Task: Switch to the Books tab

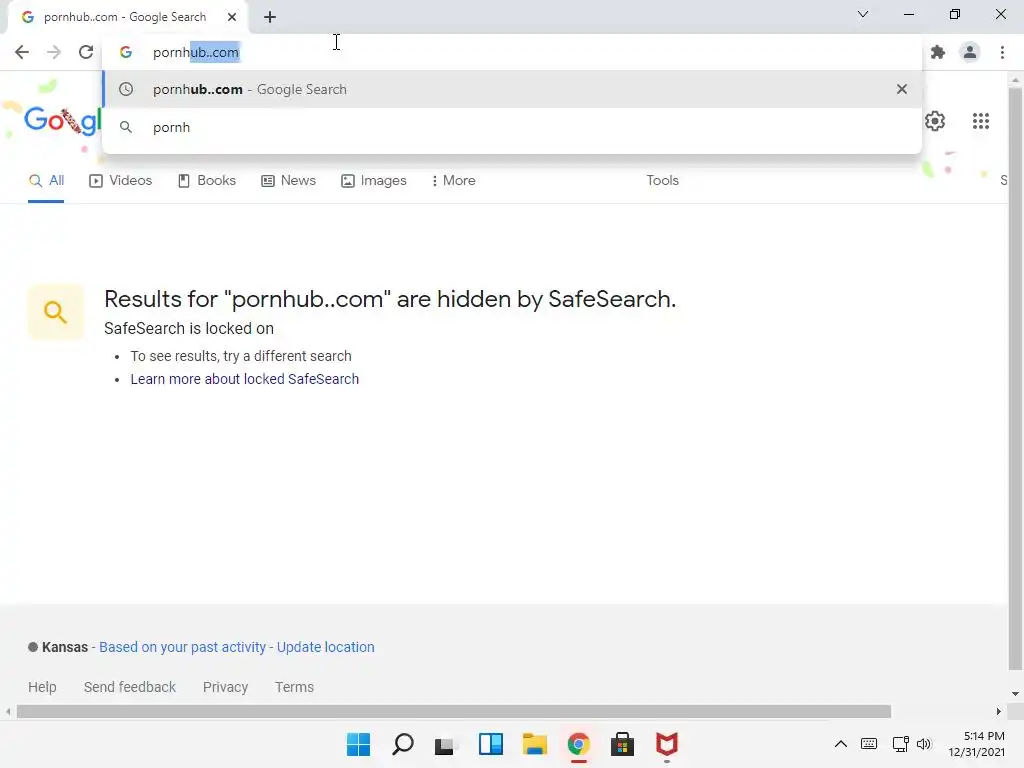Action: [x=207, y=181]
